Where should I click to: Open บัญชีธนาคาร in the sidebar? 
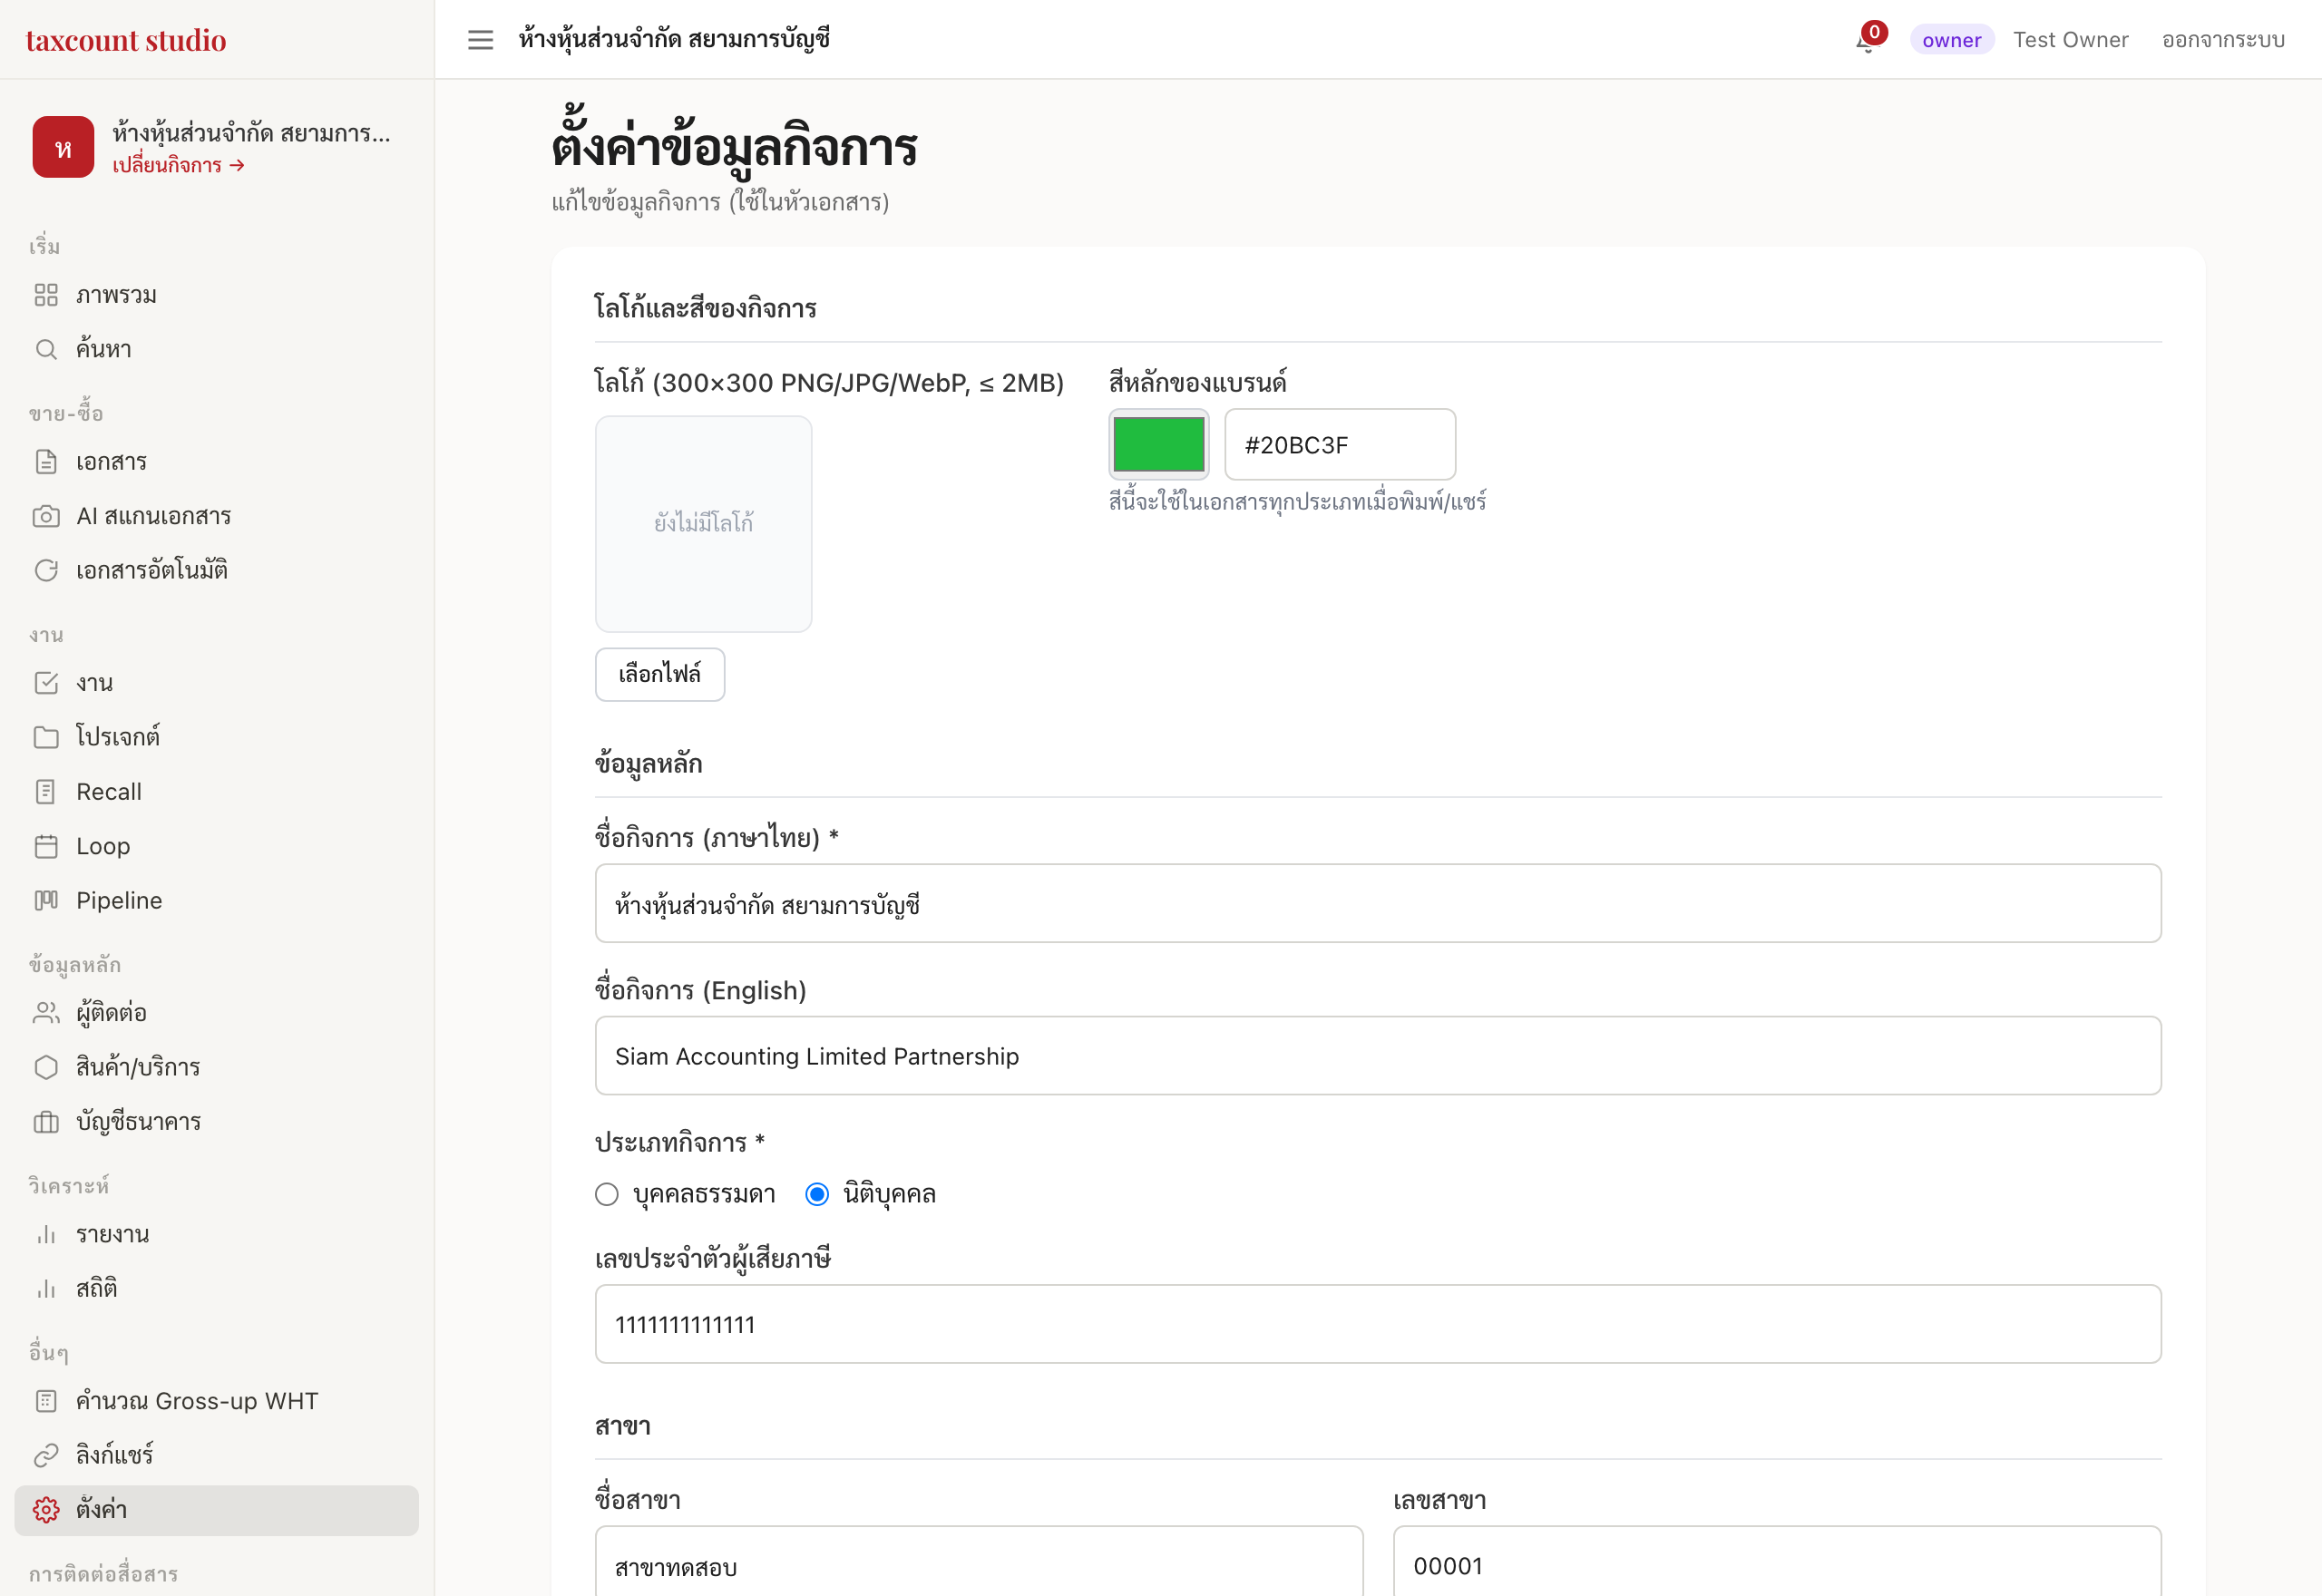(216, 1122)
